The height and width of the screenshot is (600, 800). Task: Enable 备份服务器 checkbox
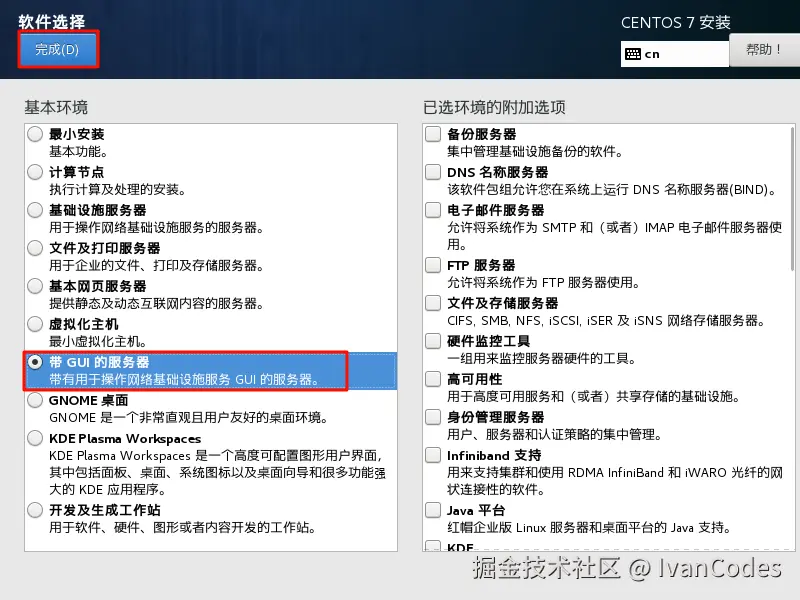pyautogui.click(x=433, y=134)
